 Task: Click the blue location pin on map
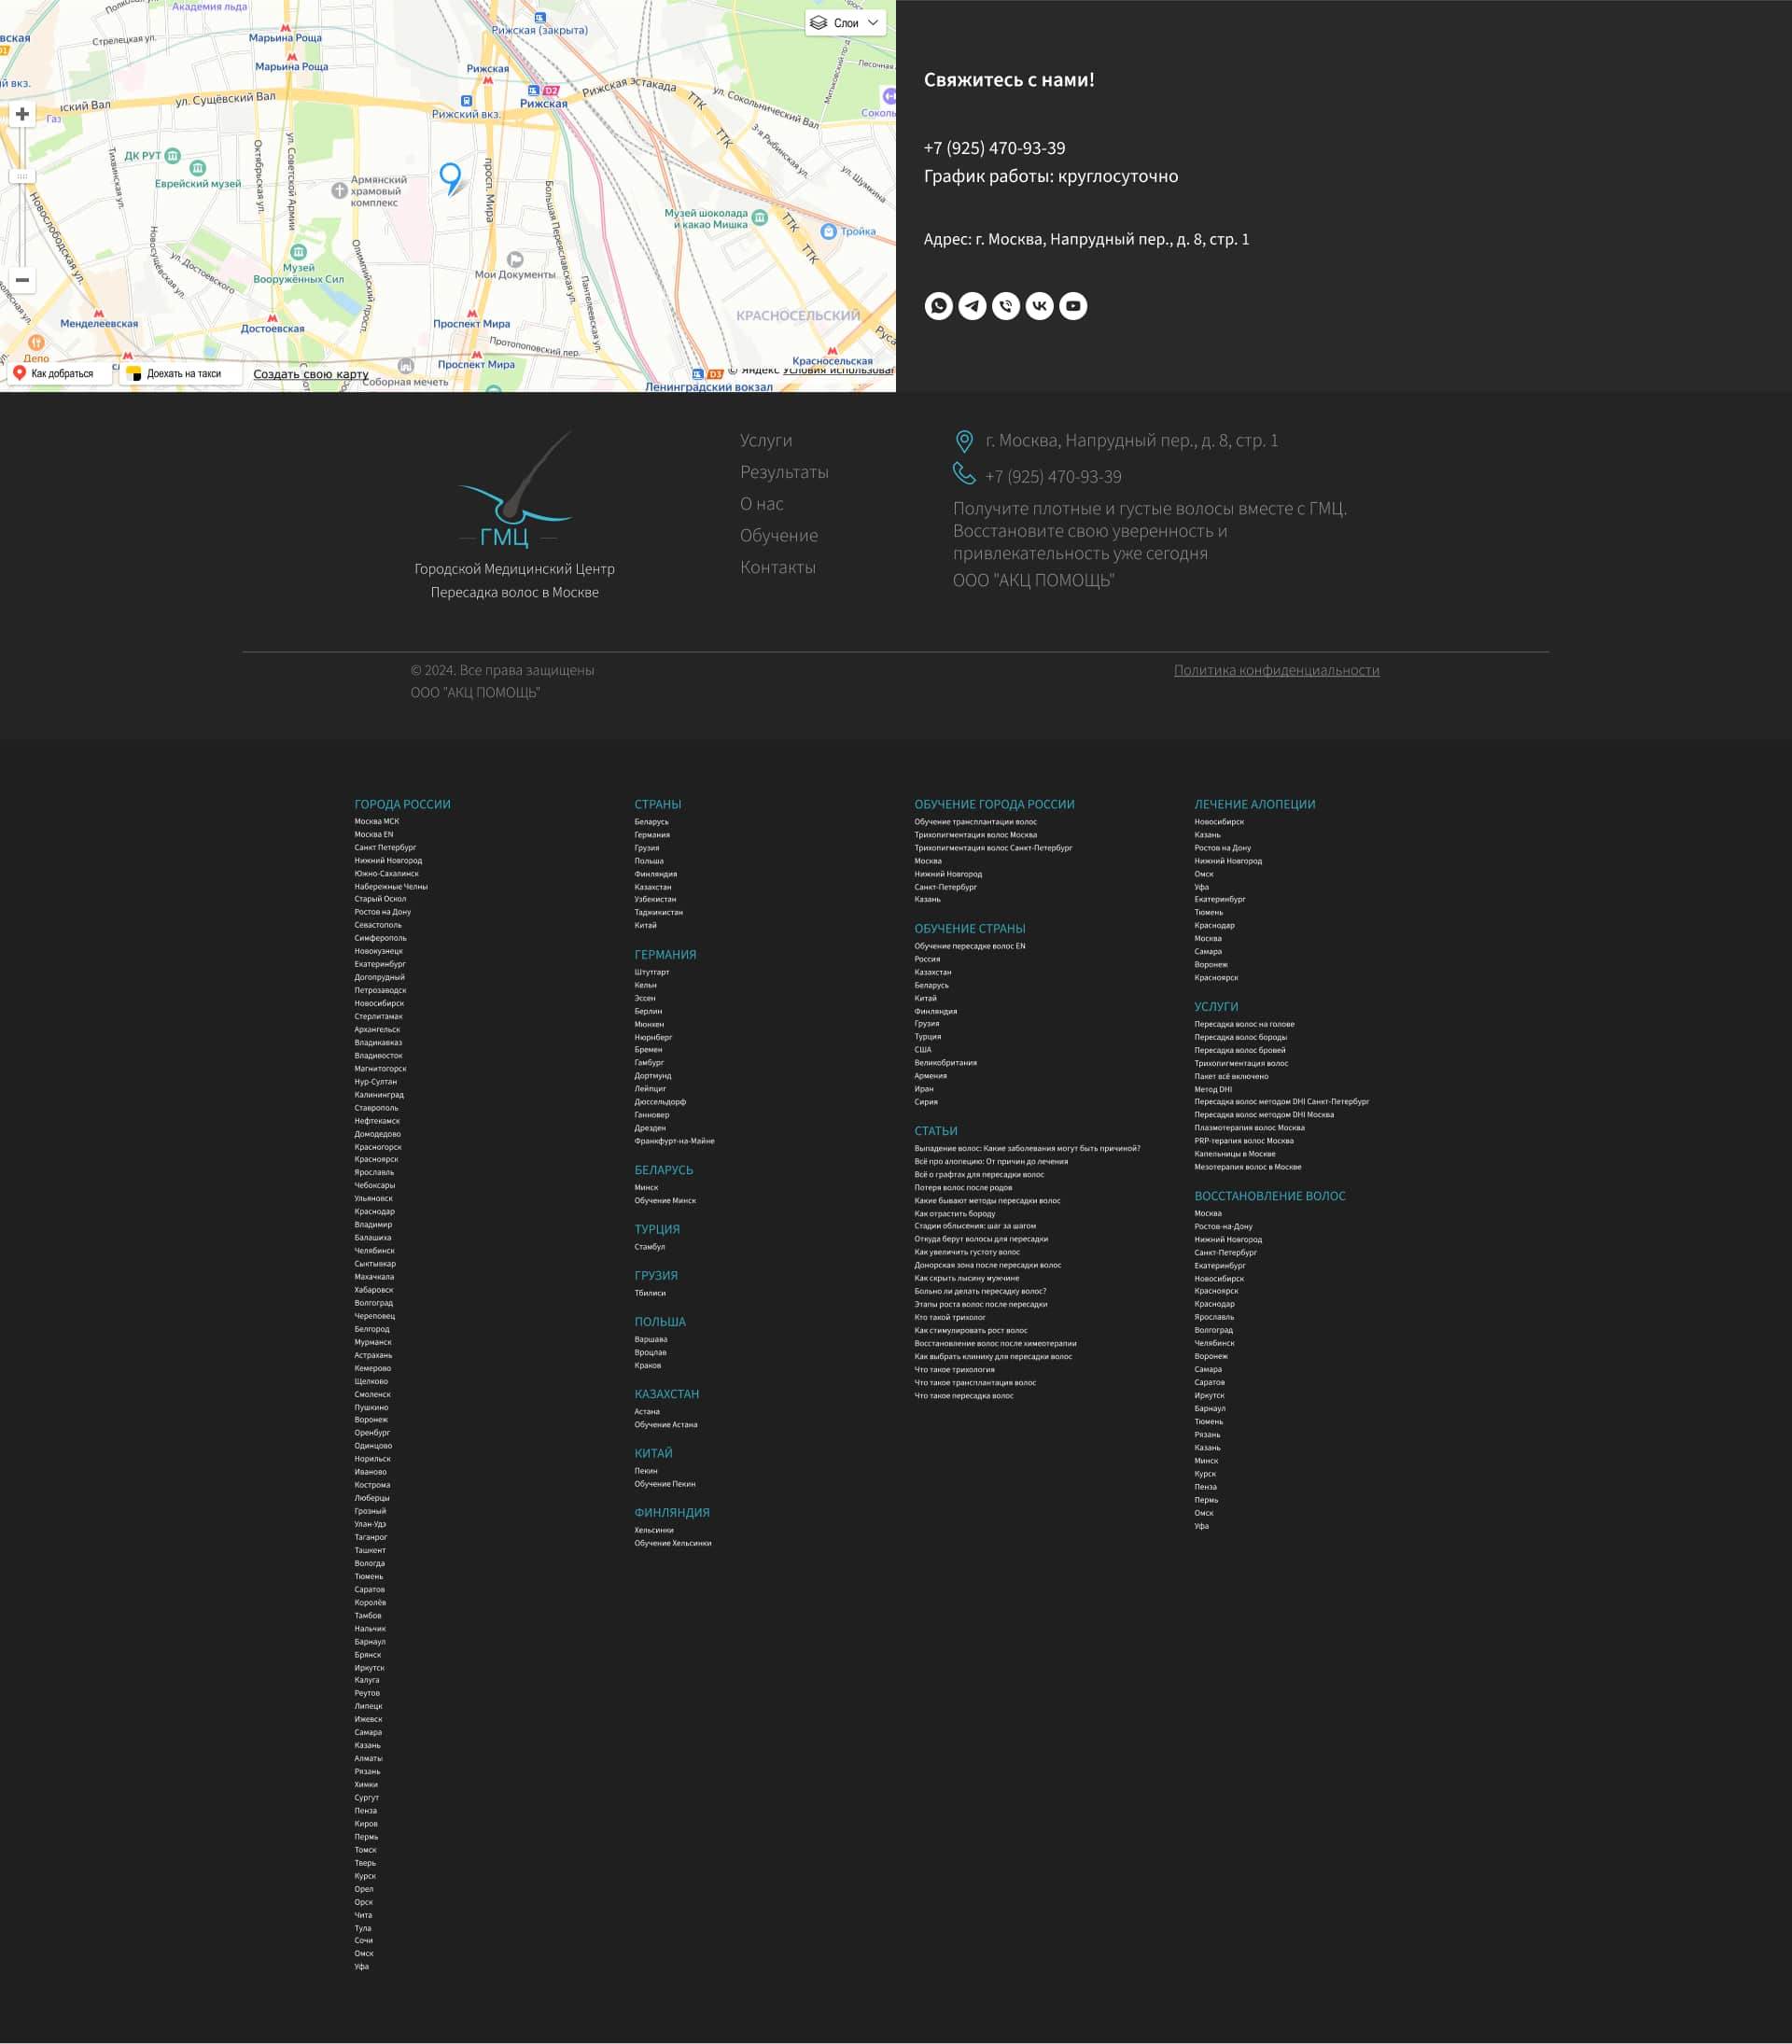451,177
